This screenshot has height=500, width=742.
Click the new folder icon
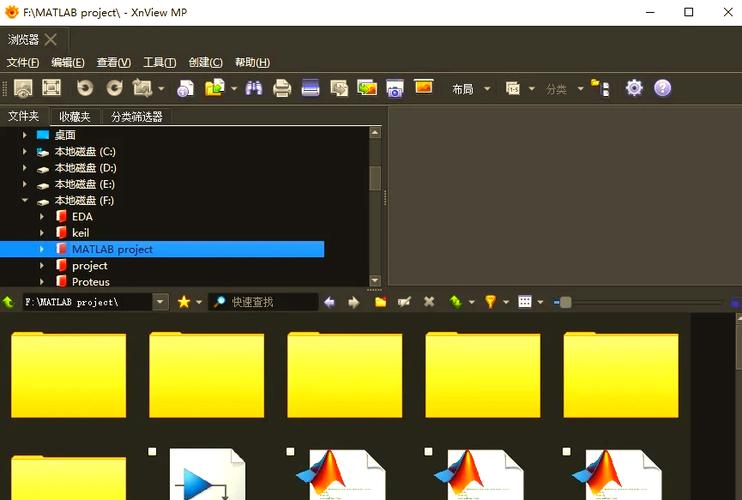pyautogui.click(x=380, y=301)
